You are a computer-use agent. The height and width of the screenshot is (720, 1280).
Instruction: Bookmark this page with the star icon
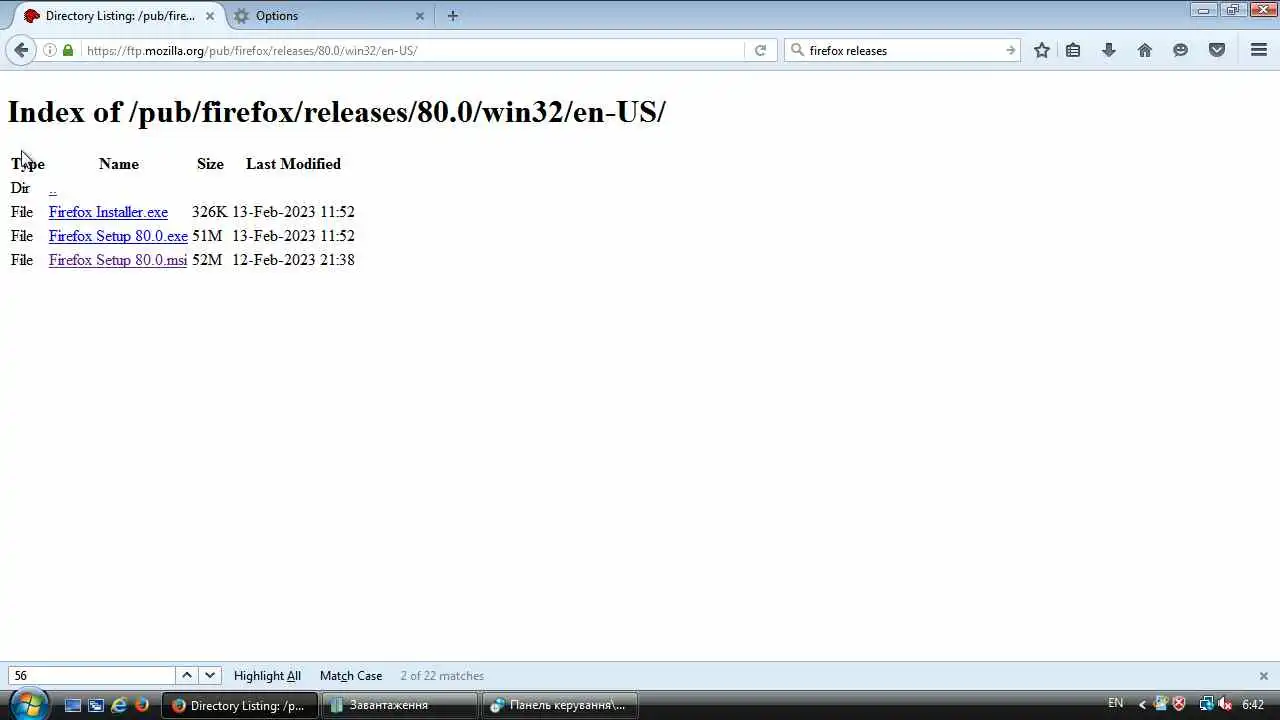tap(1042, 50)
